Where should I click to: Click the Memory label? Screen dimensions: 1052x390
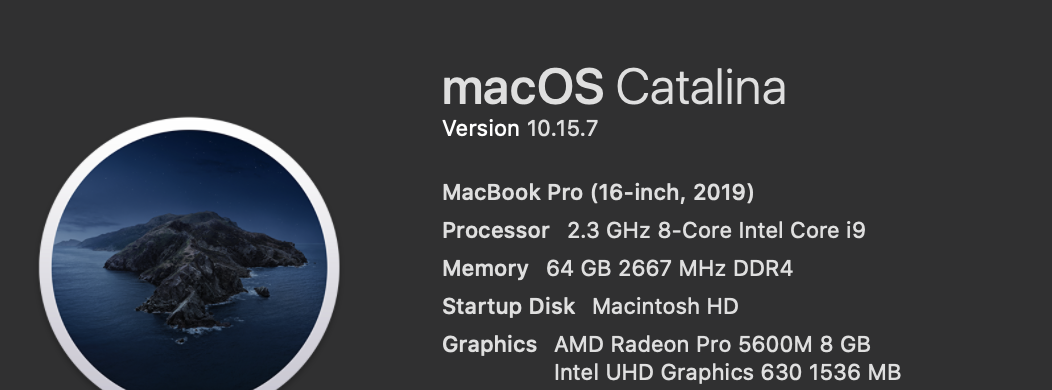pos(485,269)
